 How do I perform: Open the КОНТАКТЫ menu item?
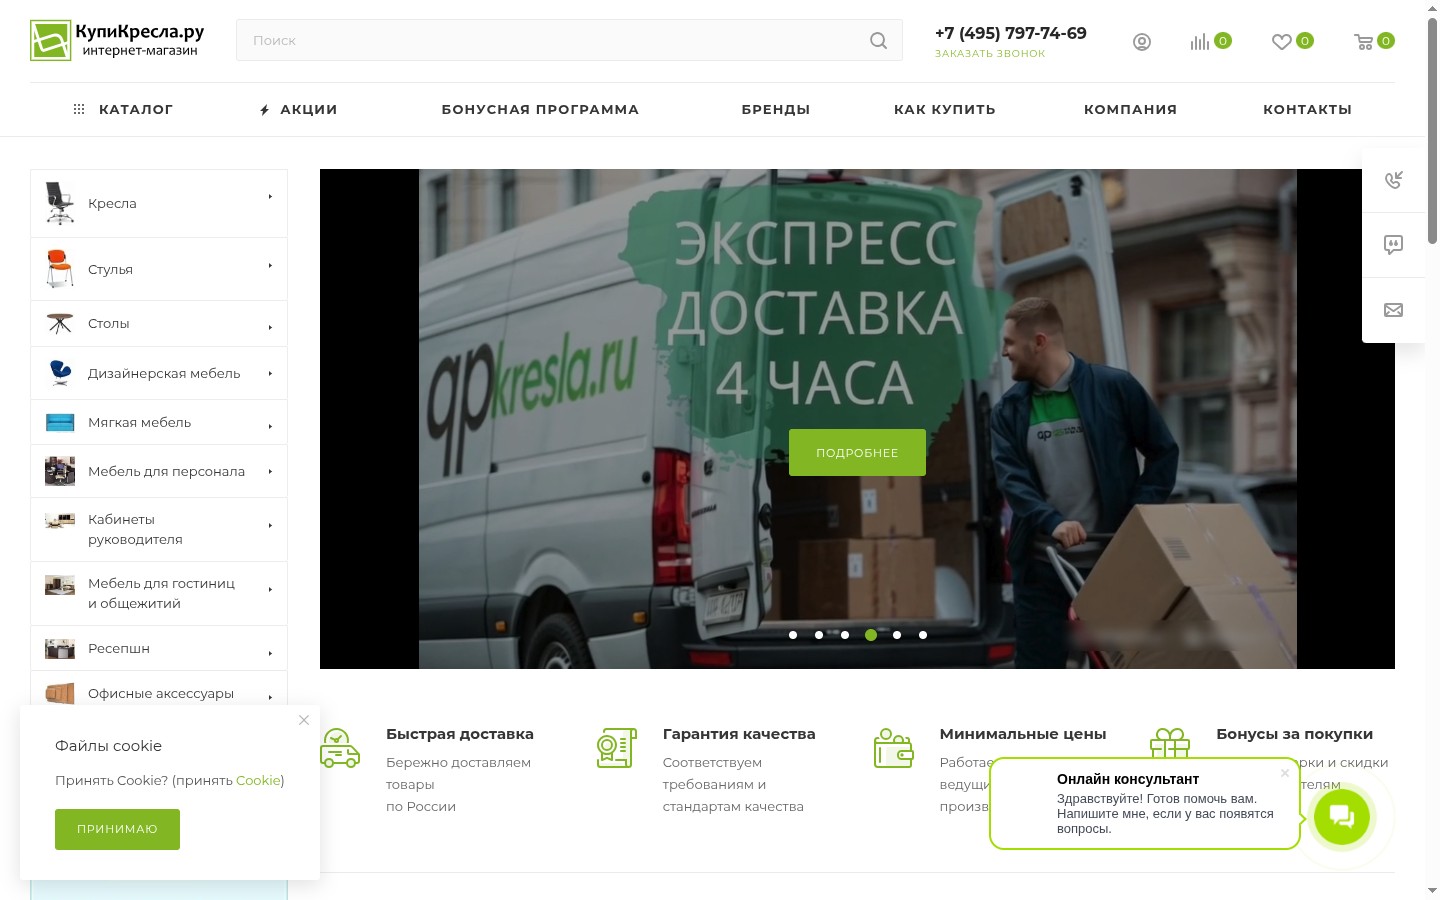coord(1307,110)
